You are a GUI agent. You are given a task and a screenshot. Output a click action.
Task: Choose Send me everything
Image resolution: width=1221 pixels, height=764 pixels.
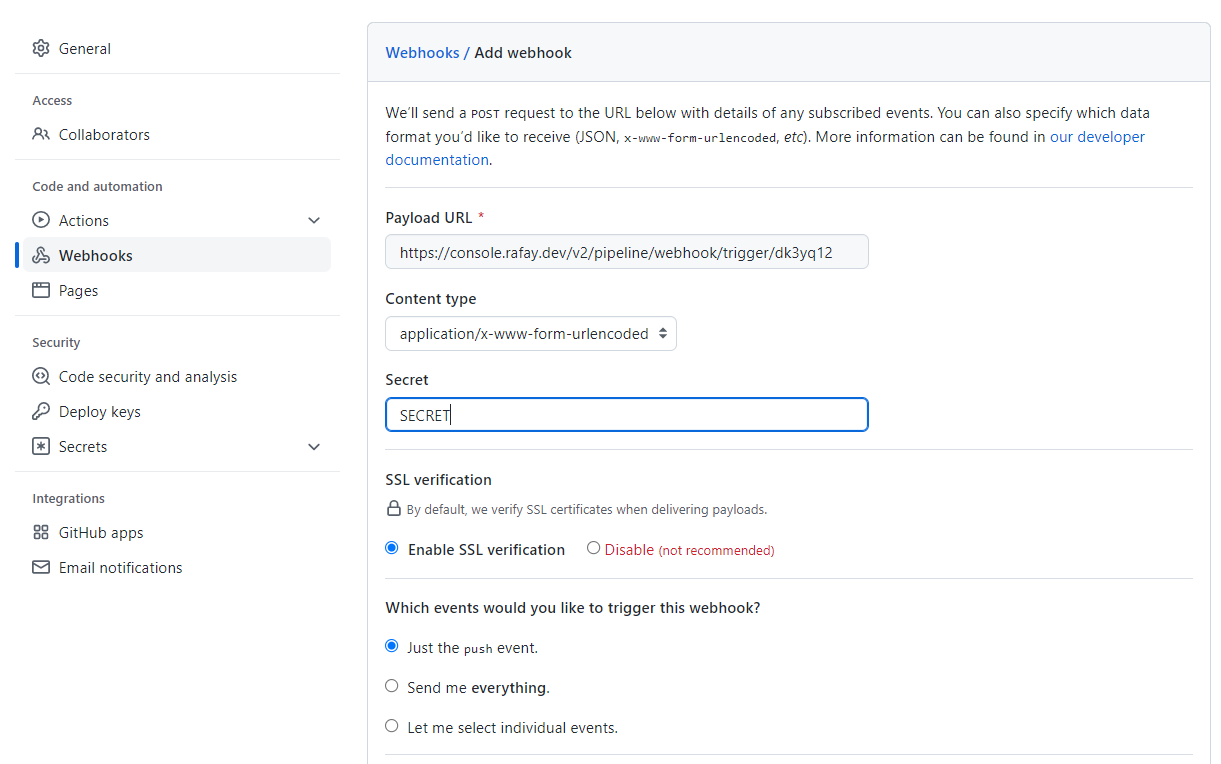(392, 686)
